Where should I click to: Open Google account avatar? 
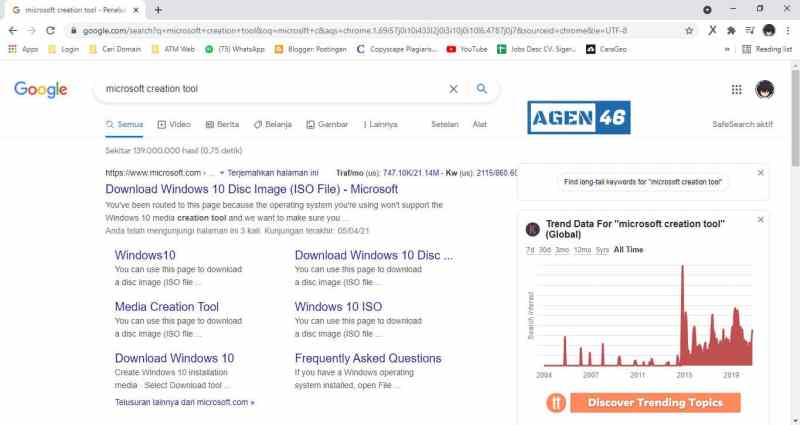click(764, 89)
